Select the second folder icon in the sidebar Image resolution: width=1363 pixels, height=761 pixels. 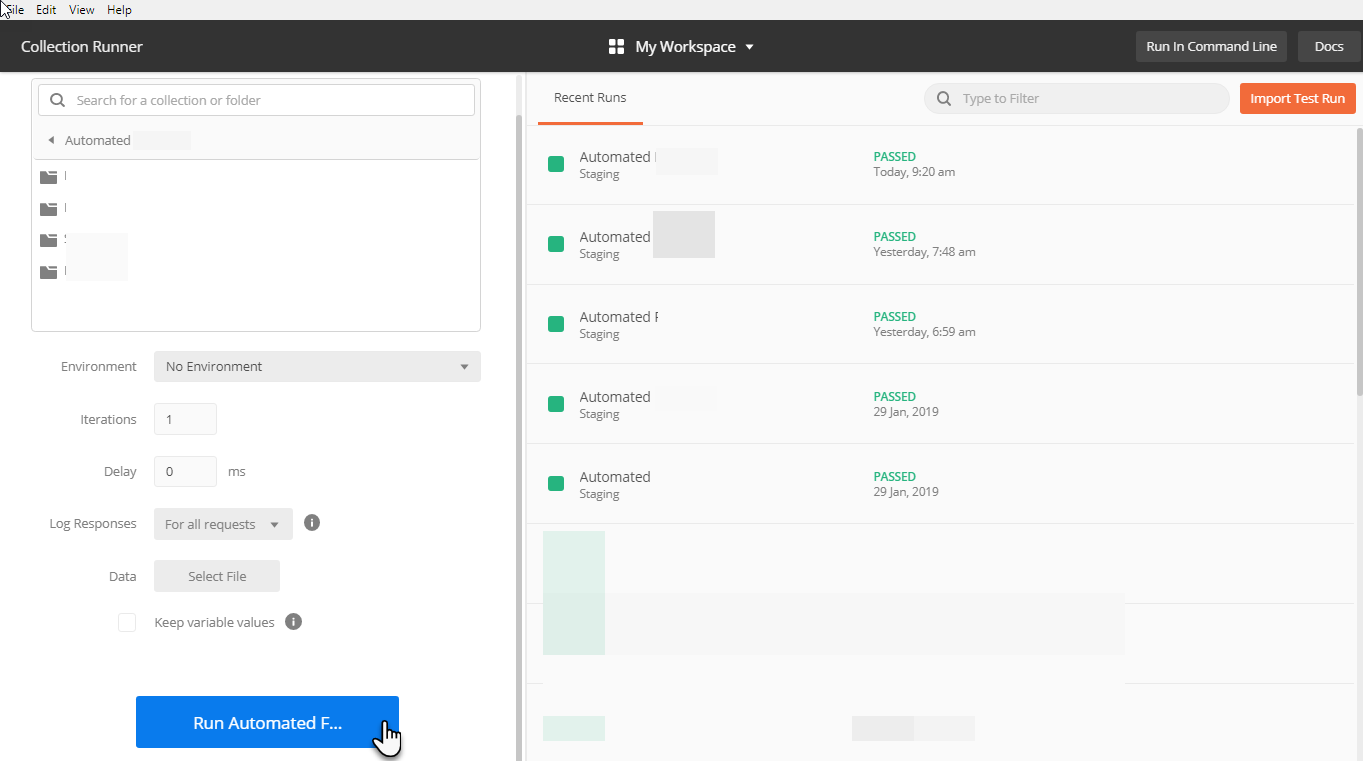click(x=49, y=208)
